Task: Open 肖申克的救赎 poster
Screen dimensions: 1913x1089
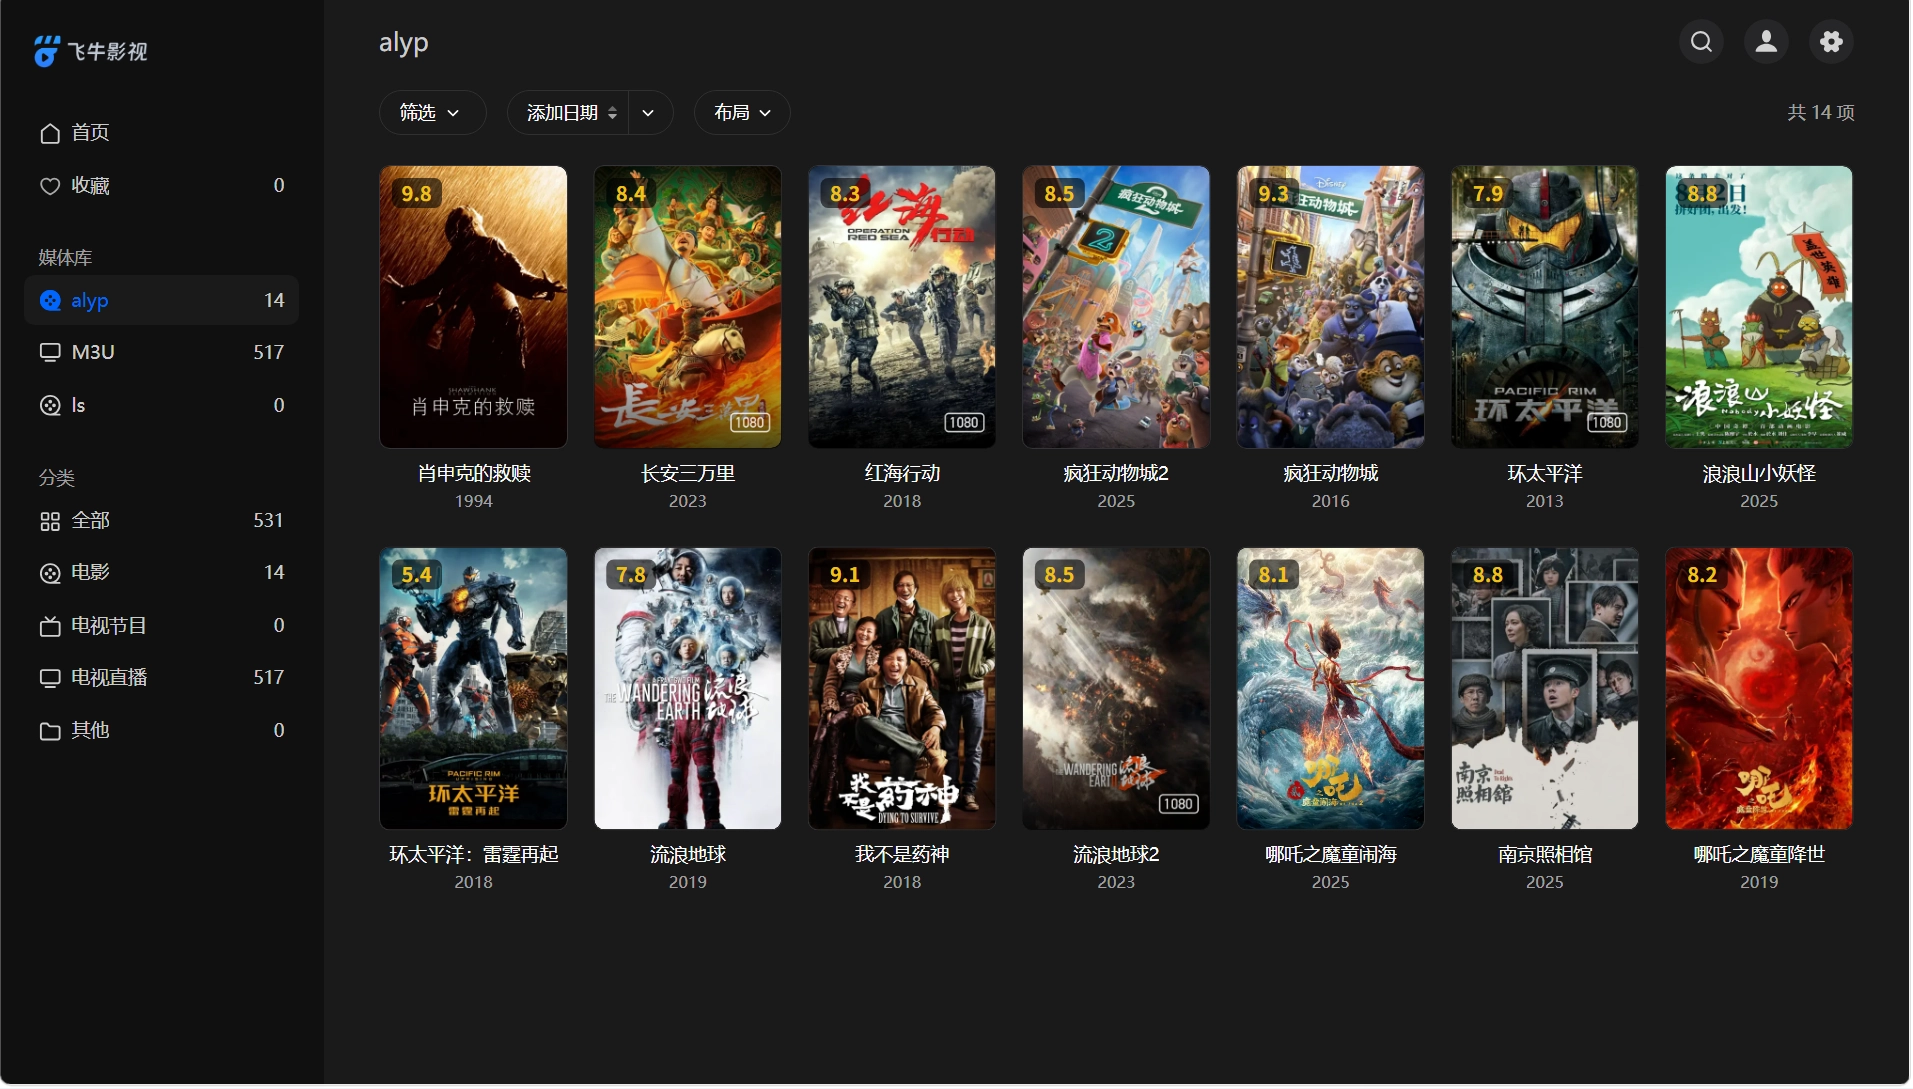Action: click(x=473, y=307)
